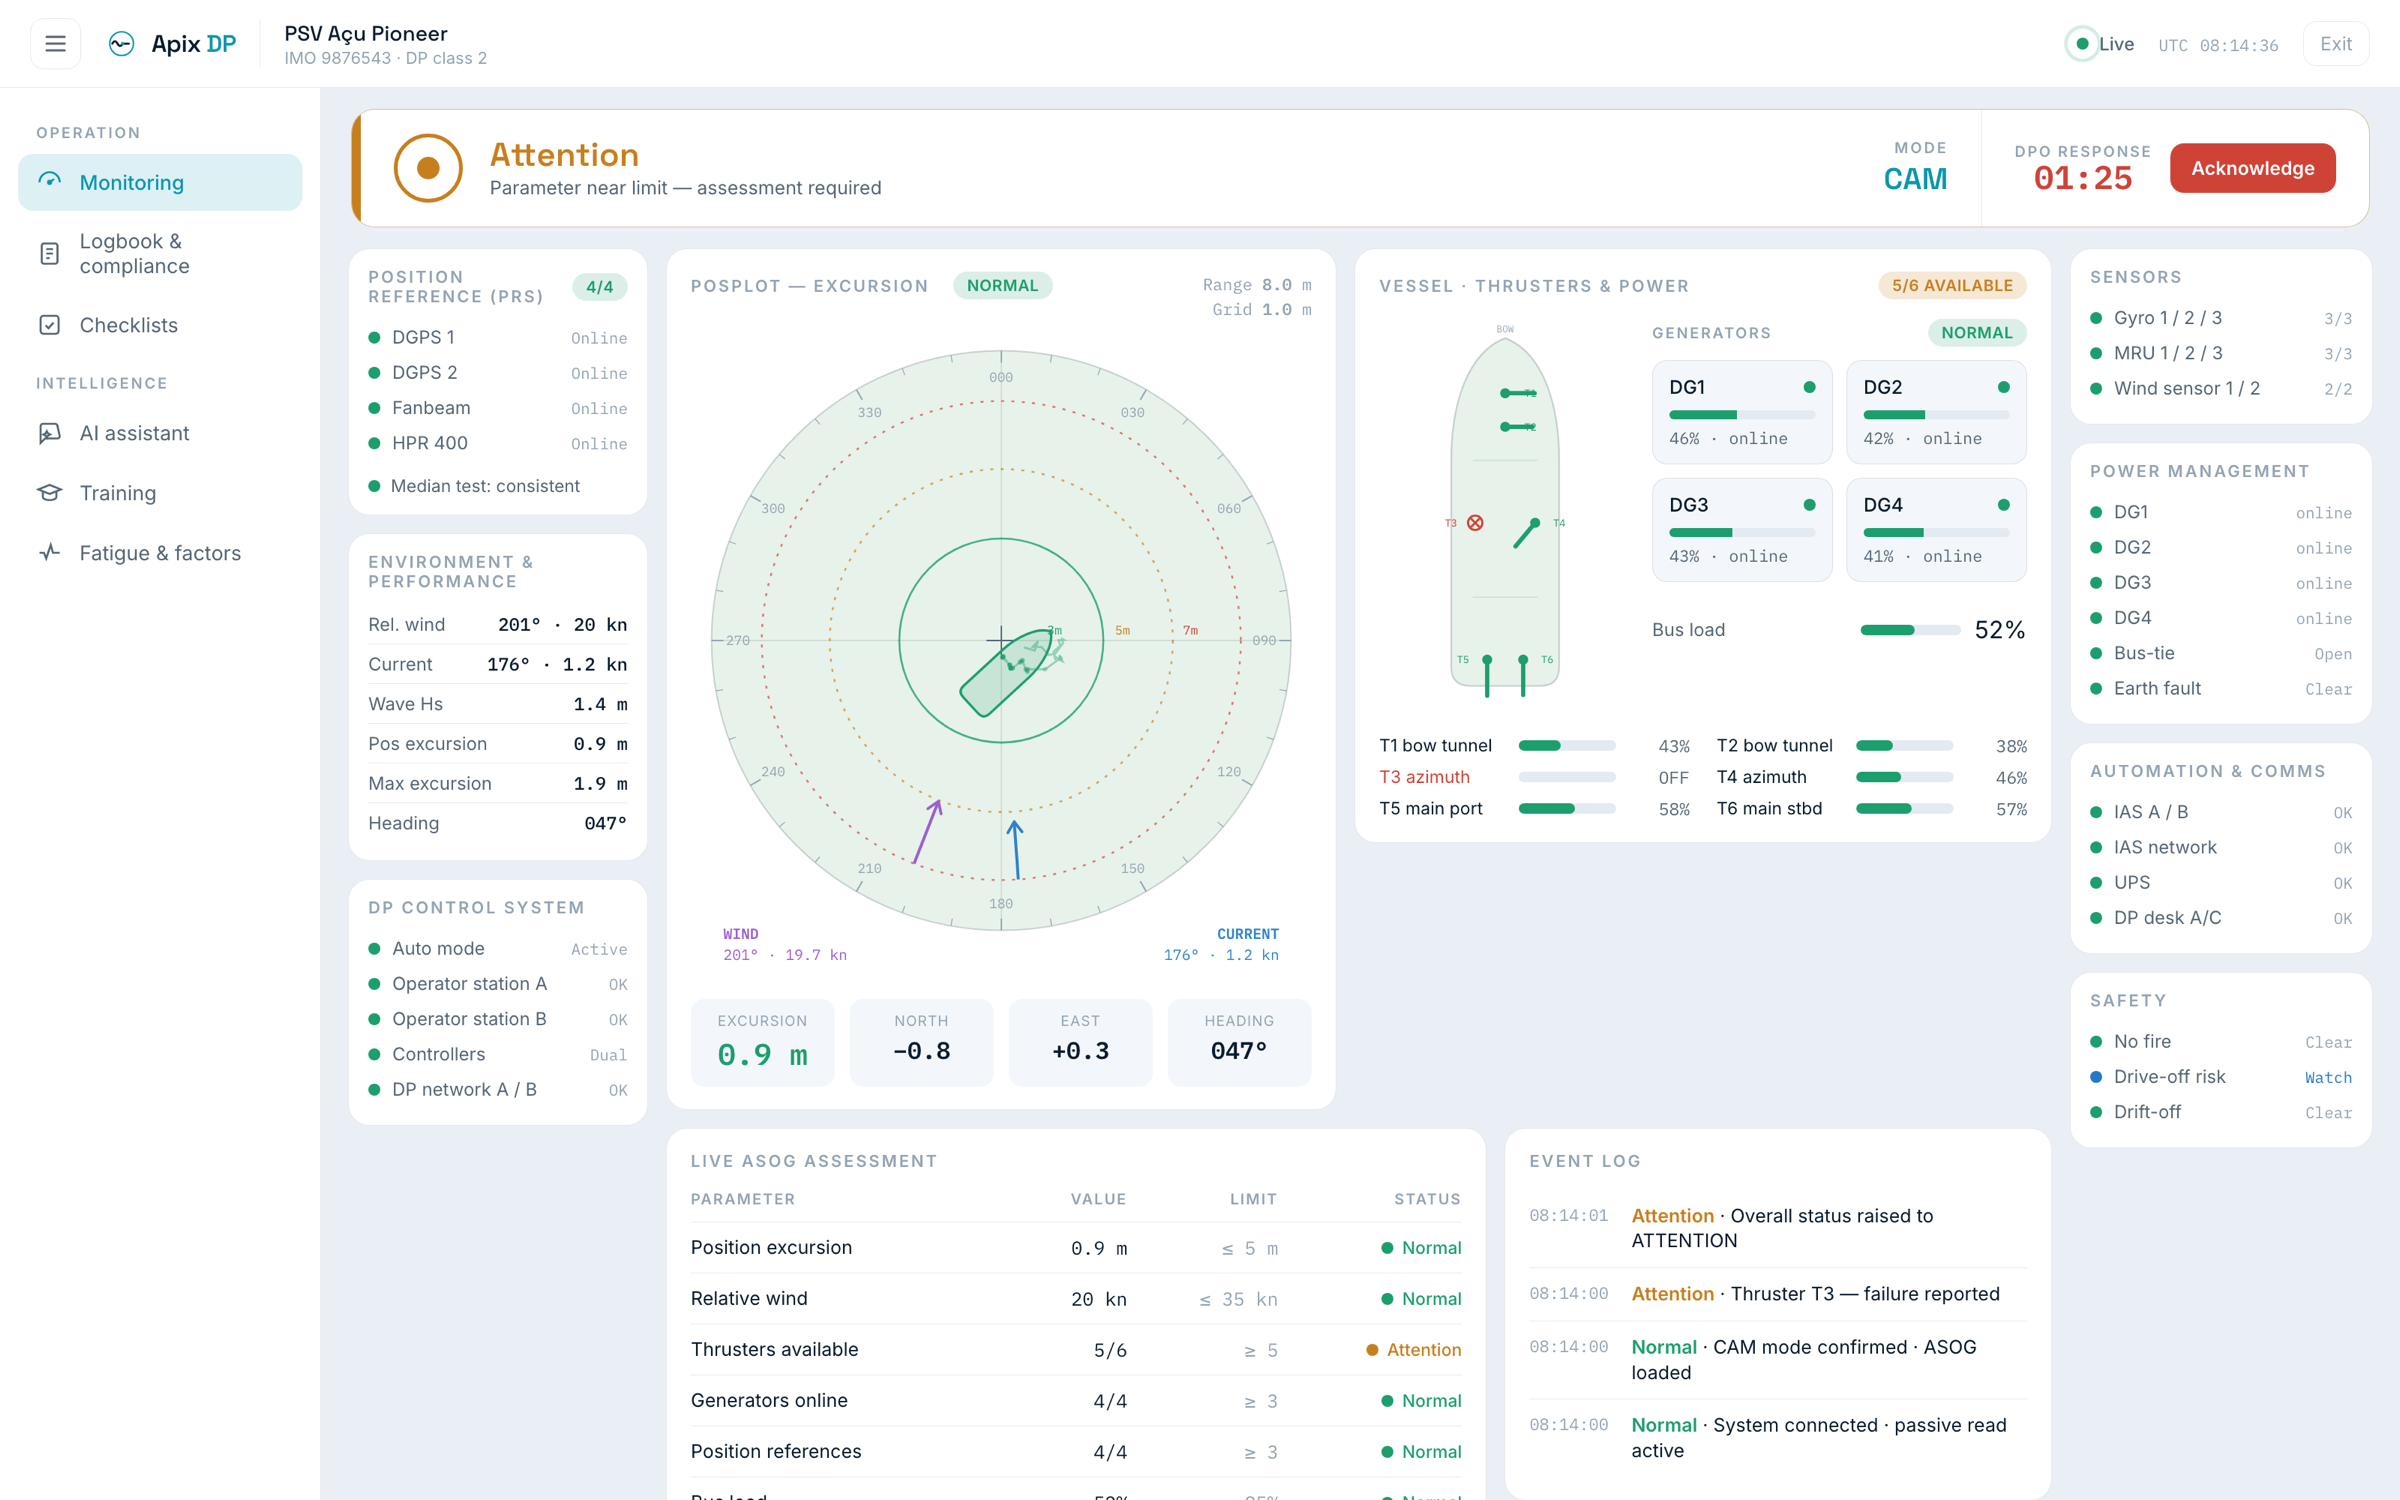This screenshot has height=1500, width=2400.
Task: Click the 5/6 AVAILABLE badge
Action: tap(1952, 286)
